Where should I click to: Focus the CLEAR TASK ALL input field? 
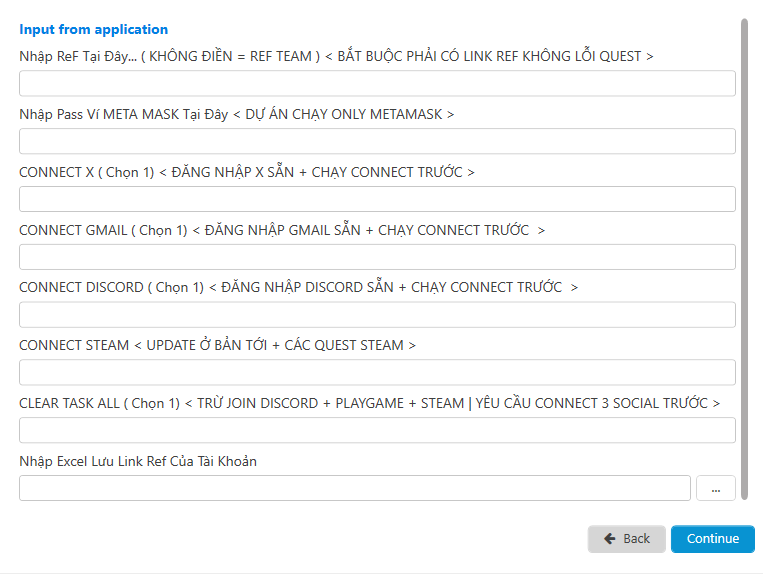377,430
